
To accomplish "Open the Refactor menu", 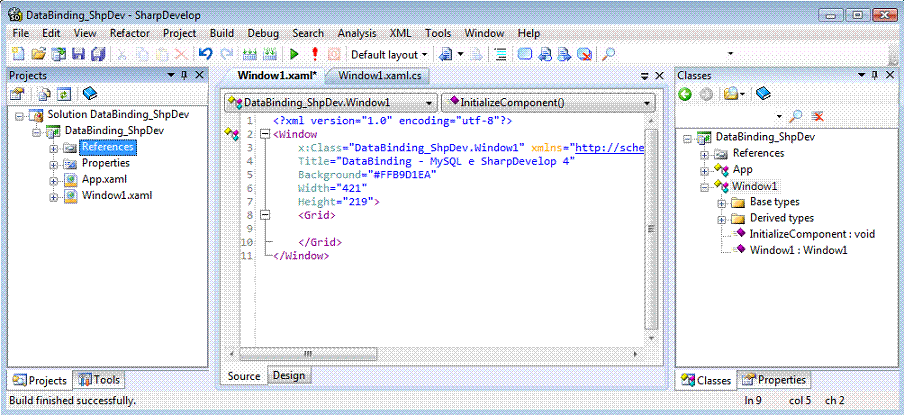I will coord(130,33).
